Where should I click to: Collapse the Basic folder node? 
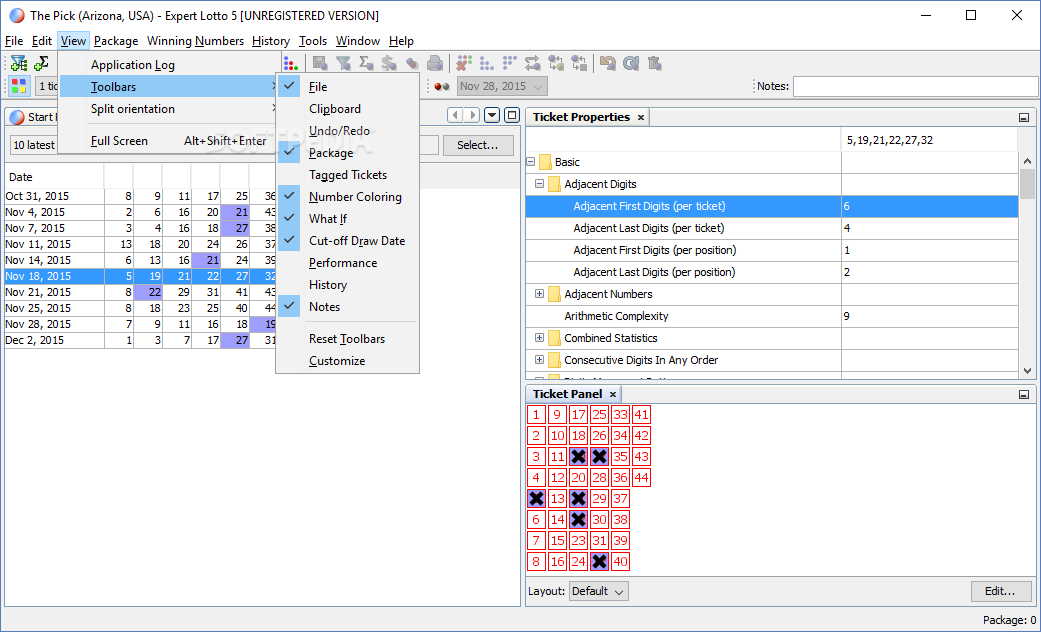coord(531,162)
